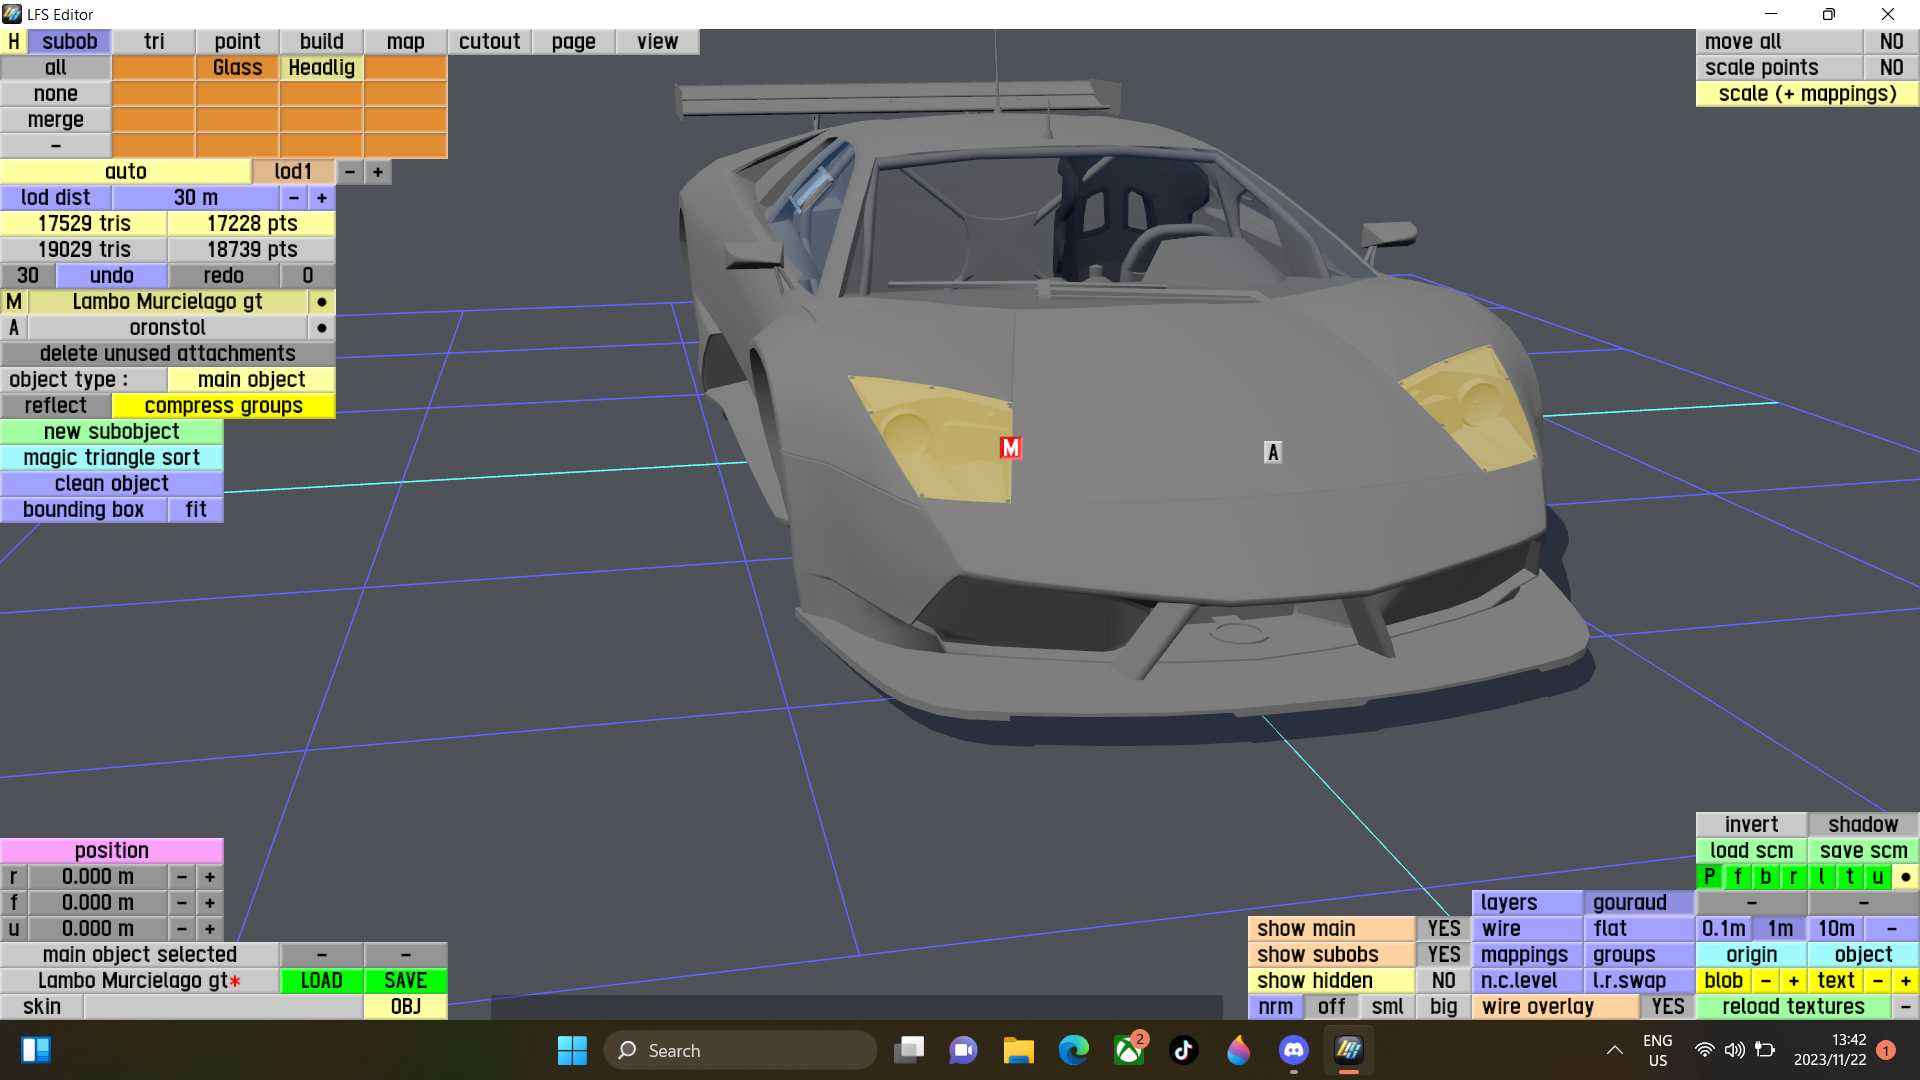Image resolution: width=1920 pixels, height=1080 pixels.
Task: Click the skin name input field
Action: coord(222,1007)
